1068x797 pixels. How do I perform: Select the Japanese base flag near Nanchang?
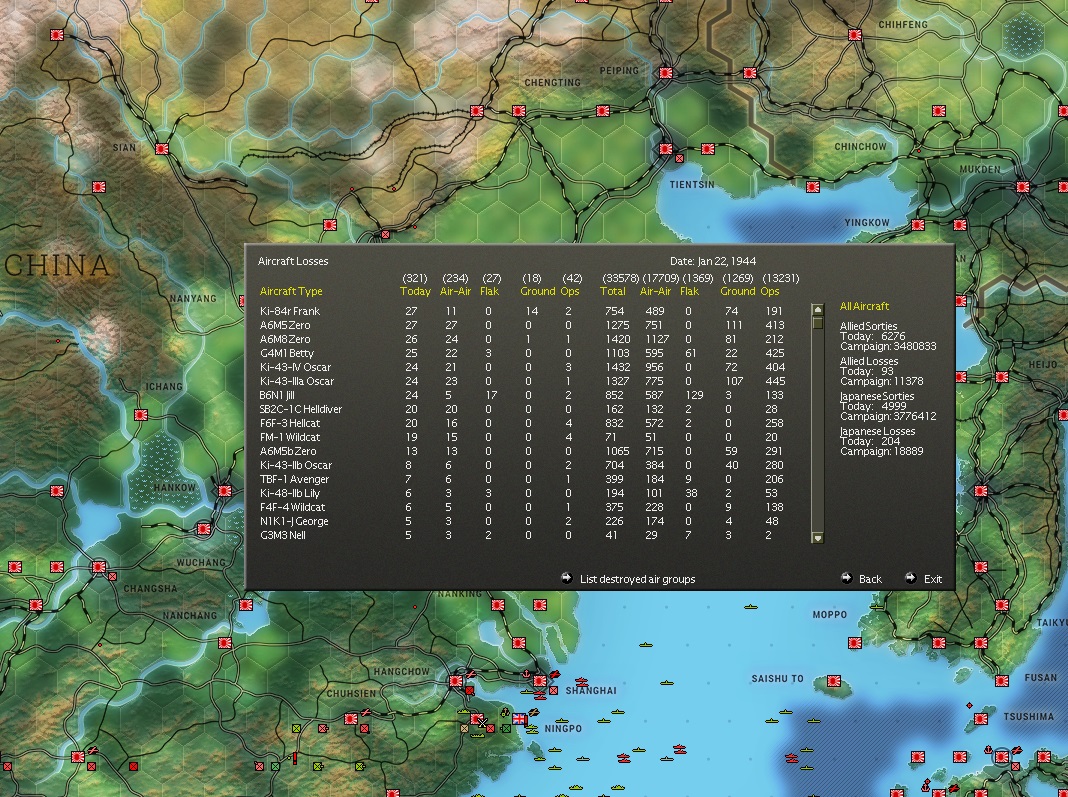pyautogui.click(x=224, y=642)
